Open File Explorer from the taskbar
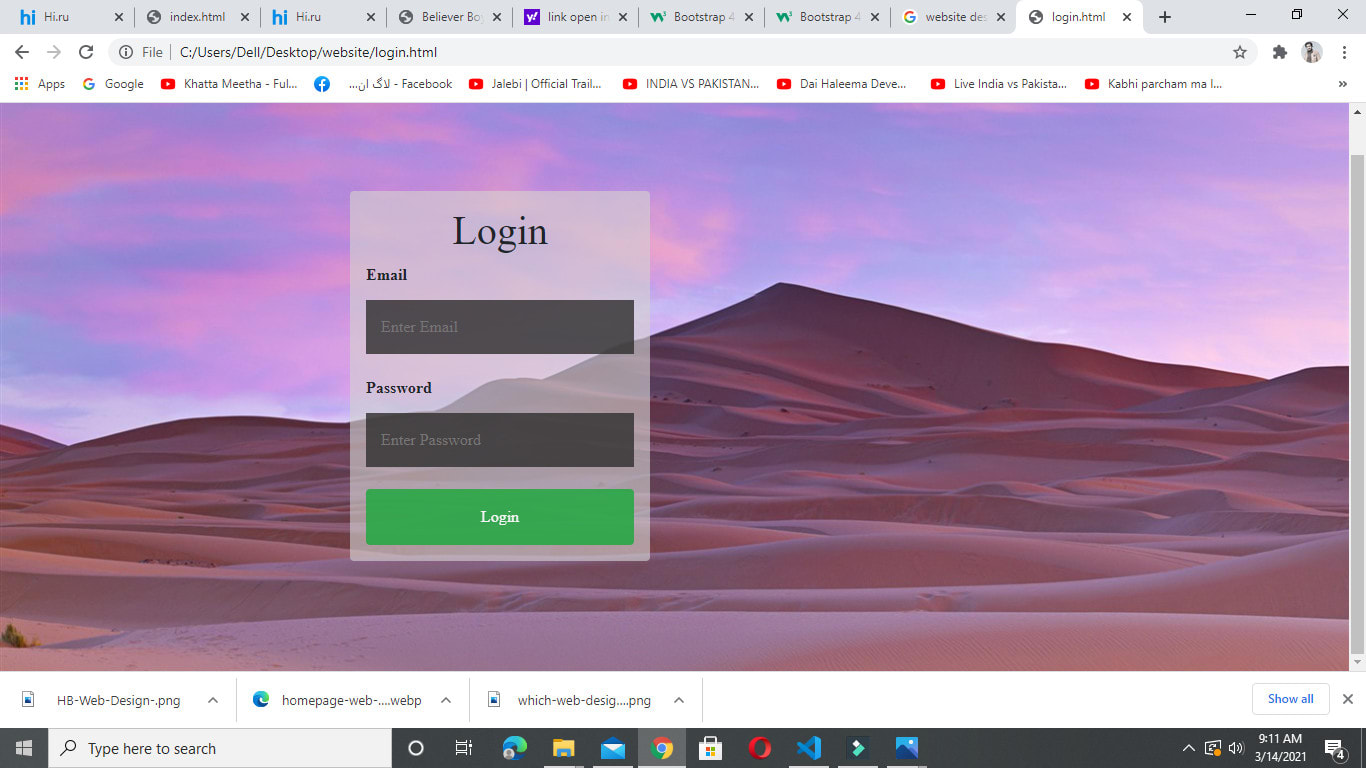This screenshot has height=768, width=1366. (564, 748)
